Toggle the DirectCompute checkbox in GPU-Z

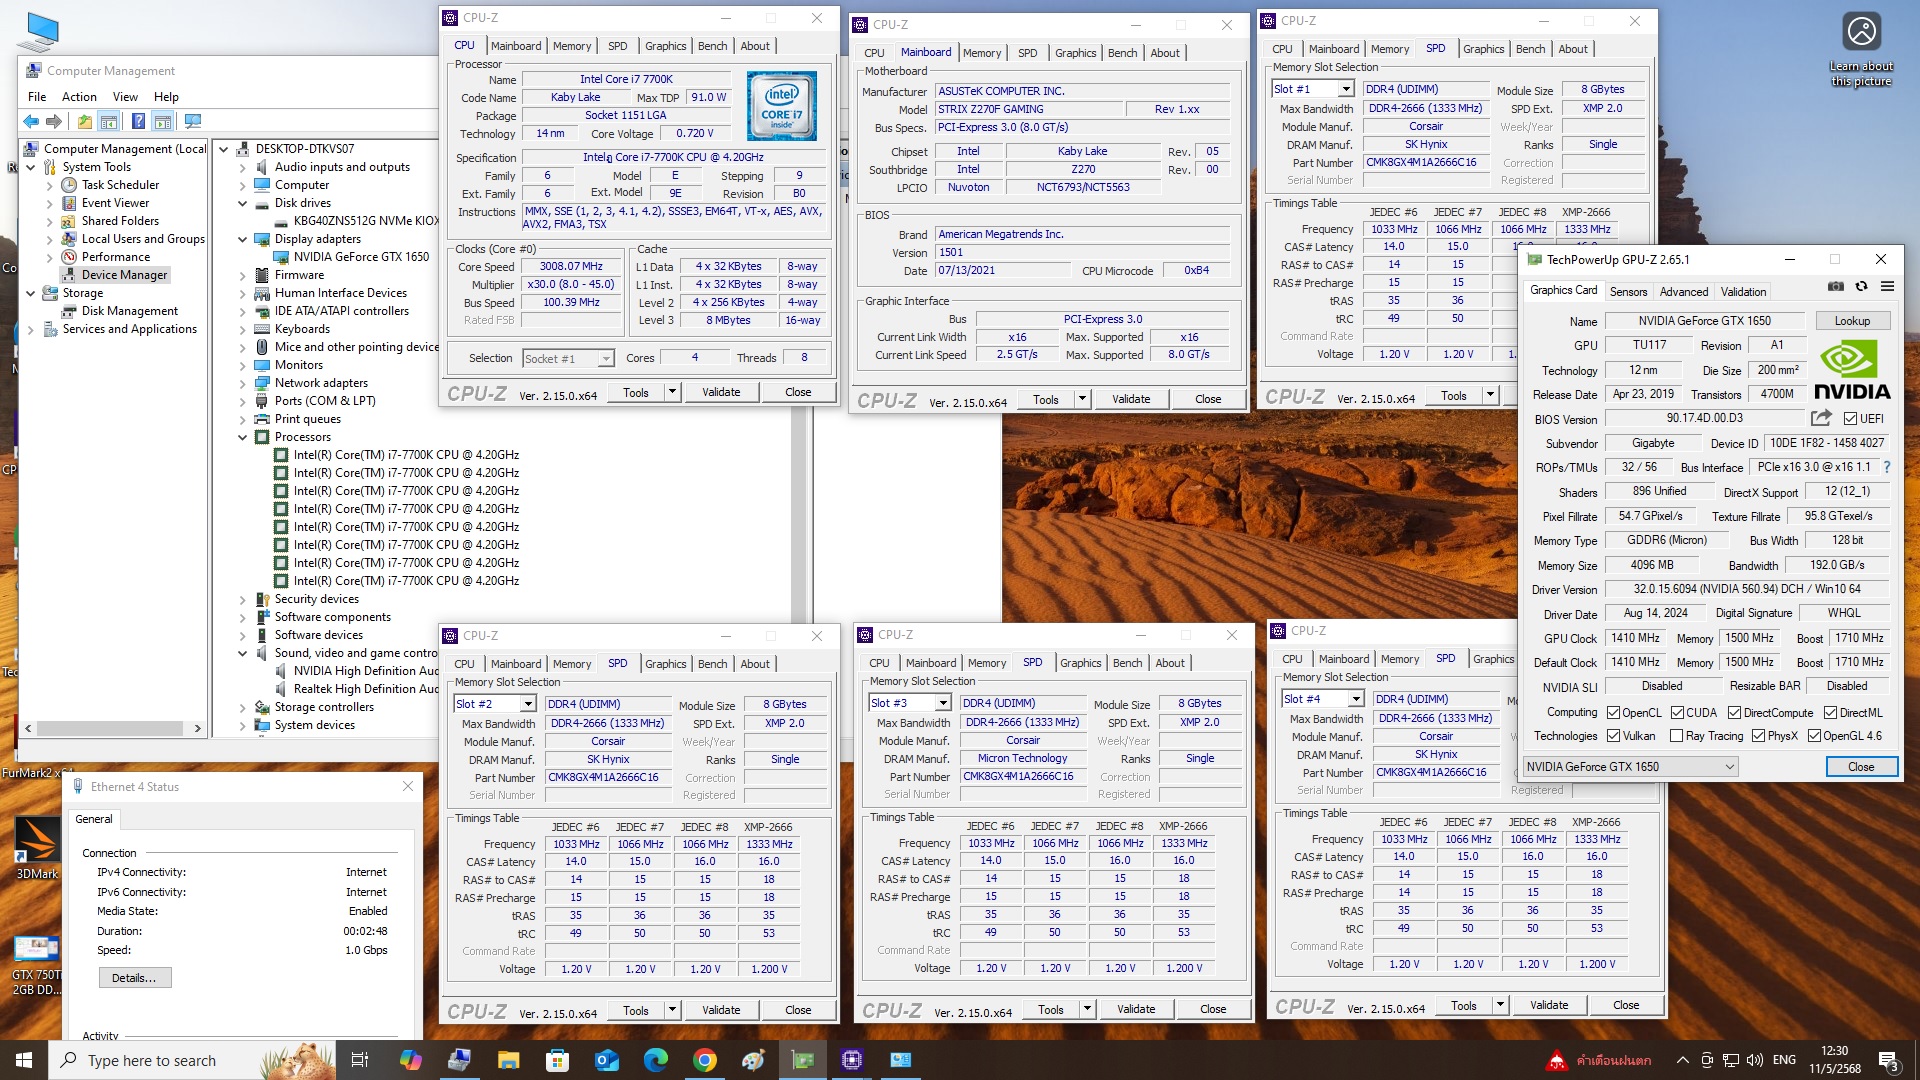[1735, 713]
